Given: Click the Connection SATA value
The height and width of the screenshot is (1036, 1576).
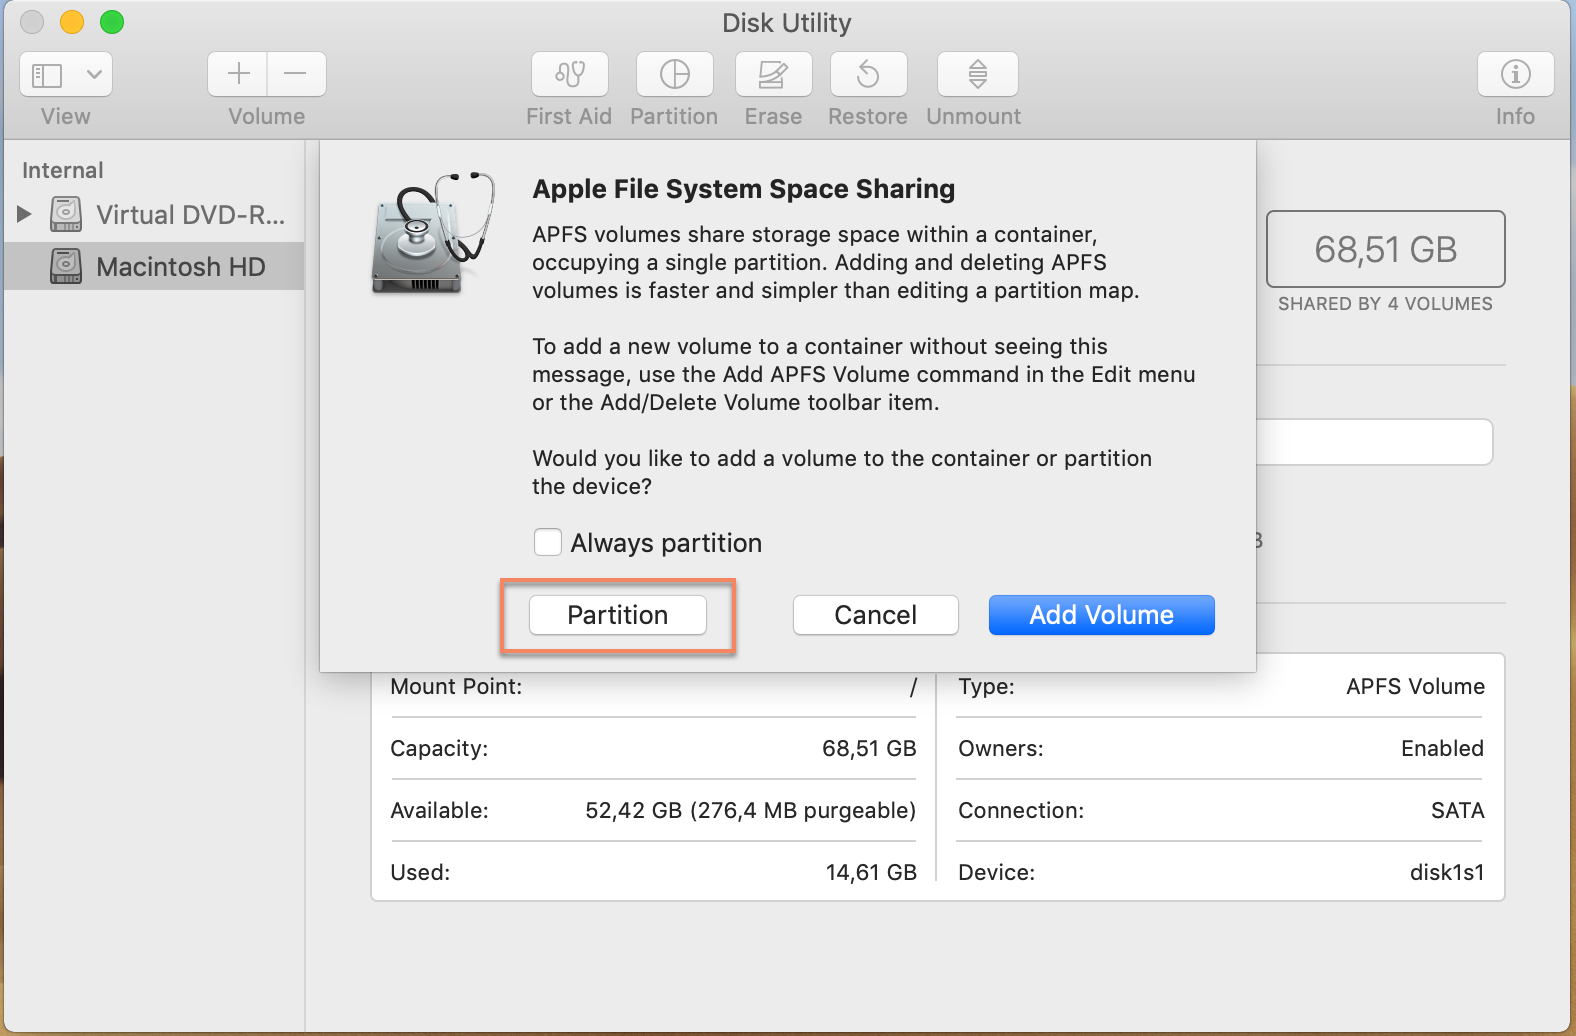Looking at the screenshot, I should point(1458,810).
